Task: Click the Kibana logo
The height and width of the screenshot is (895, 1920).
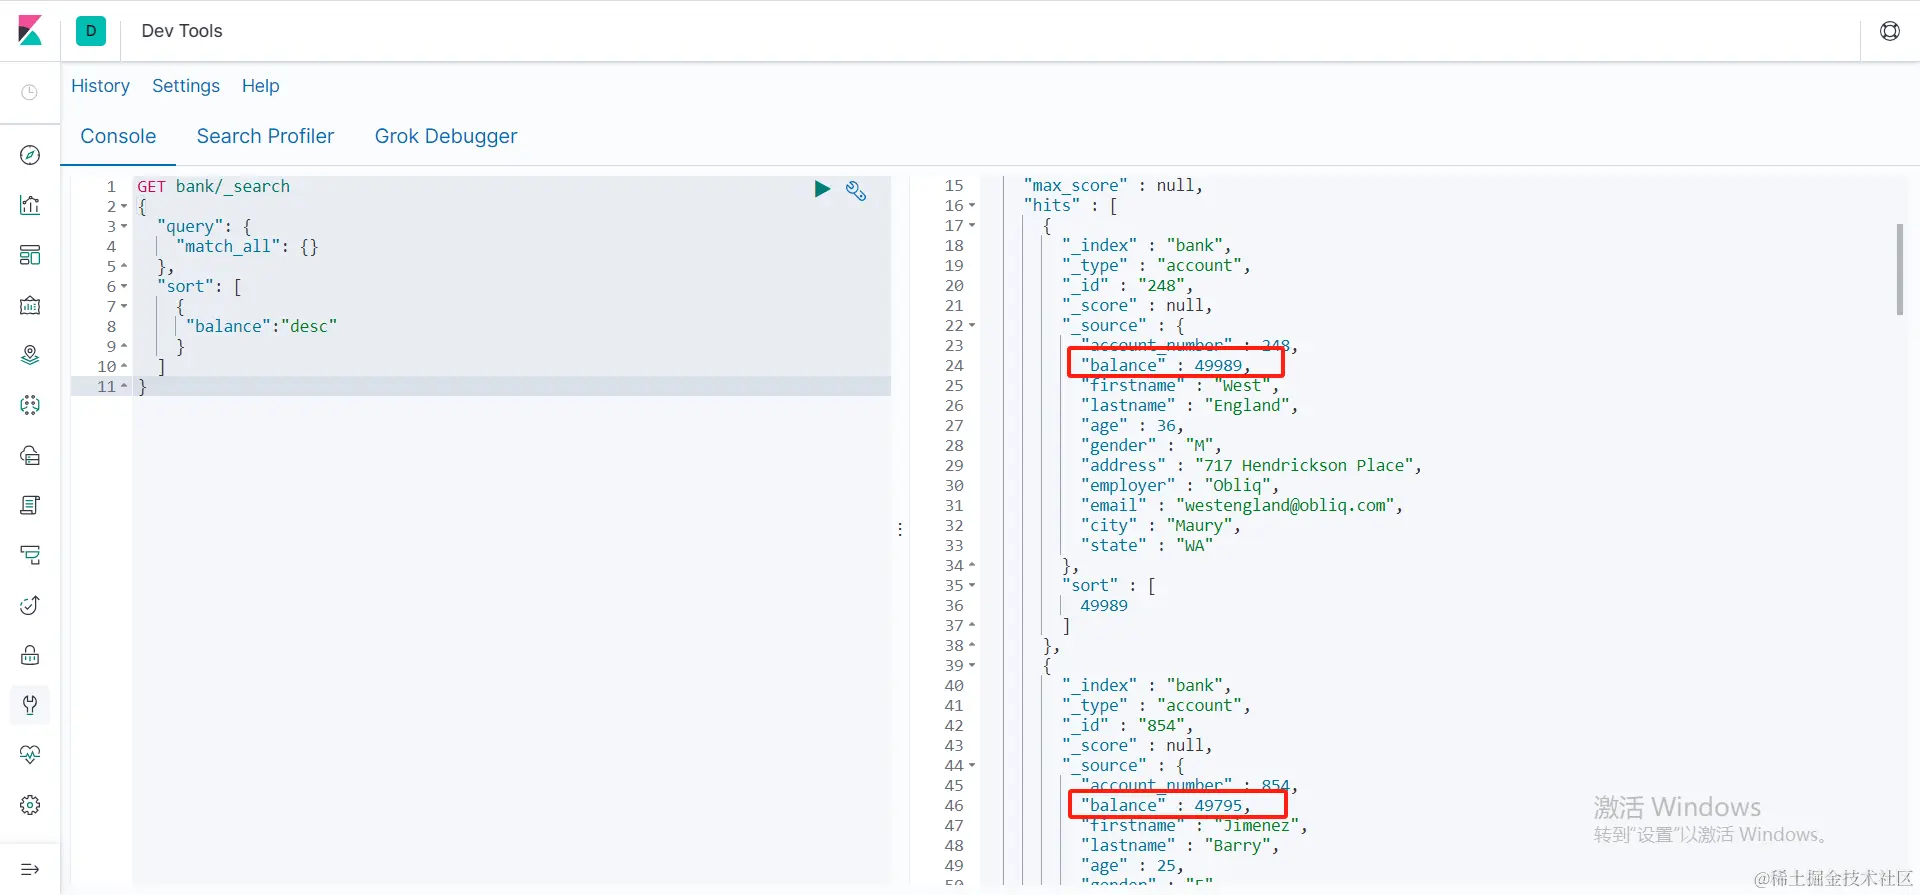Action: tap(30, 31)
